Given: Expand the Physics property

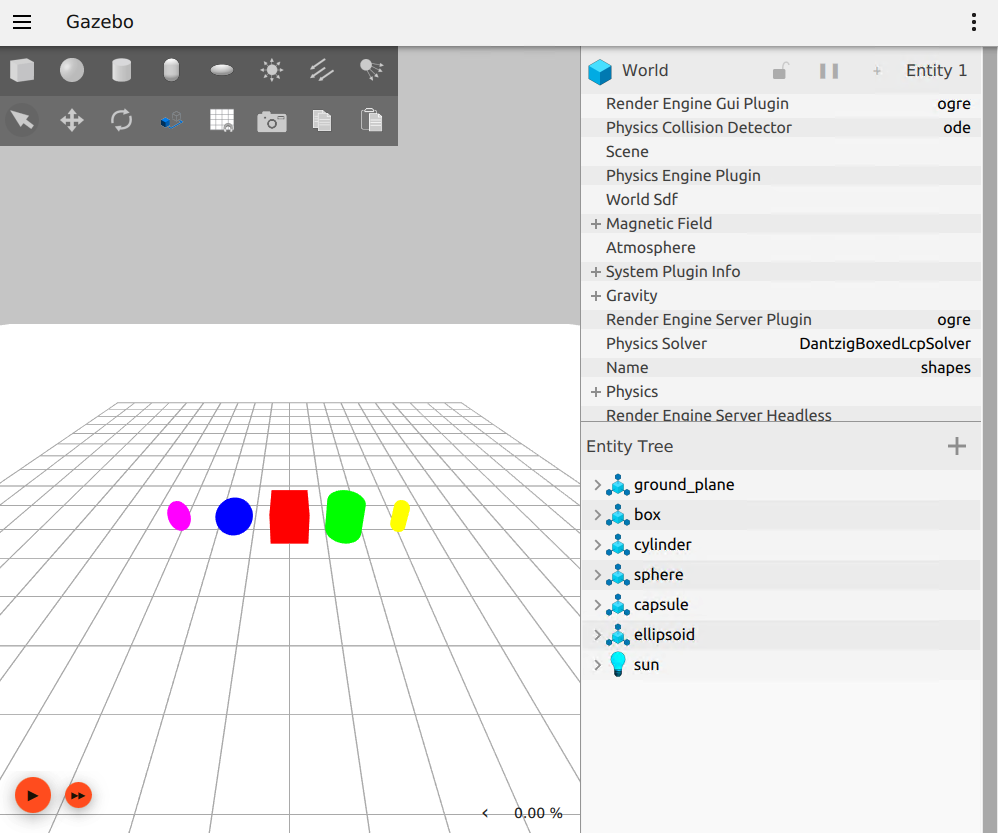Looking at the screenshot, I should 596,392.
